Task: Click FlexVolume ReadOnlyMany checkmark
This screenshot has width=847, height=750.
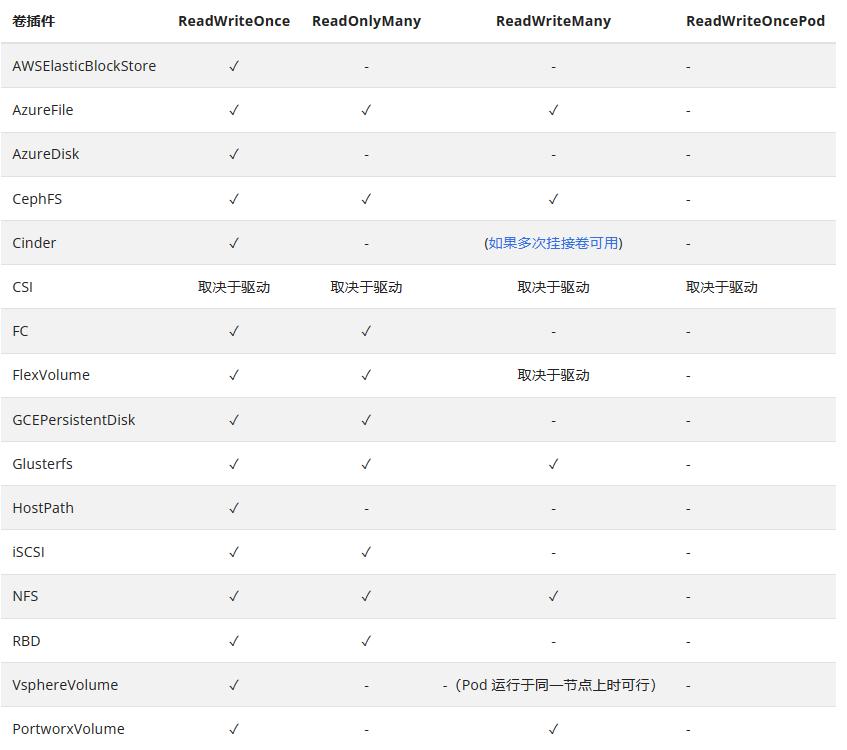Action: click(x=366, y=375)
